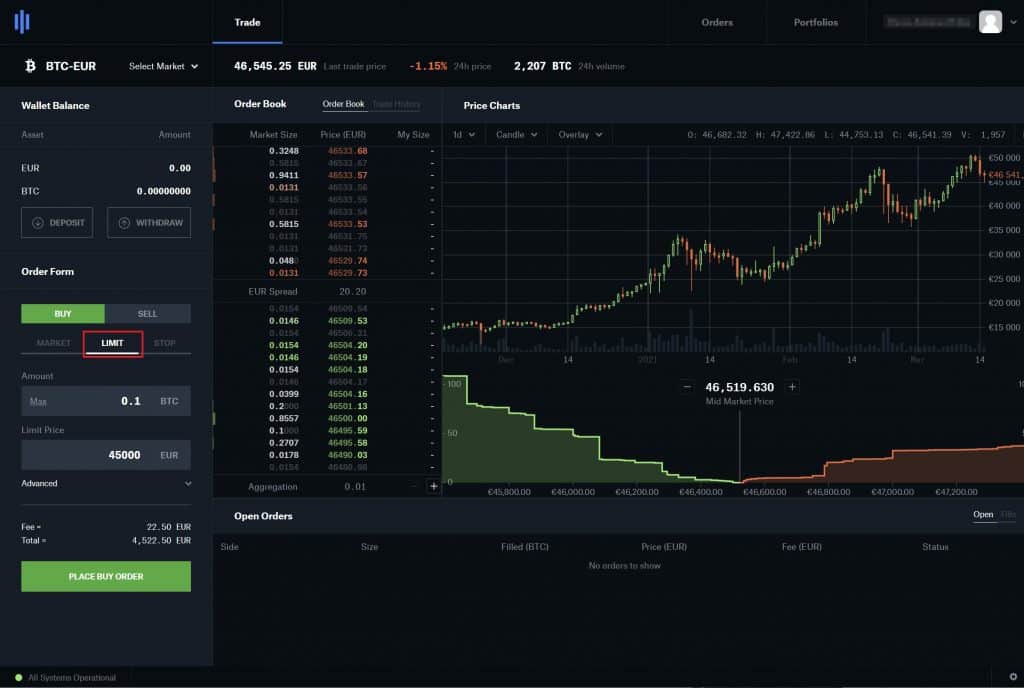Open the Portfolios page
Image resolution: width=1024 pixels, height=688 pixels.
[815, 22]
